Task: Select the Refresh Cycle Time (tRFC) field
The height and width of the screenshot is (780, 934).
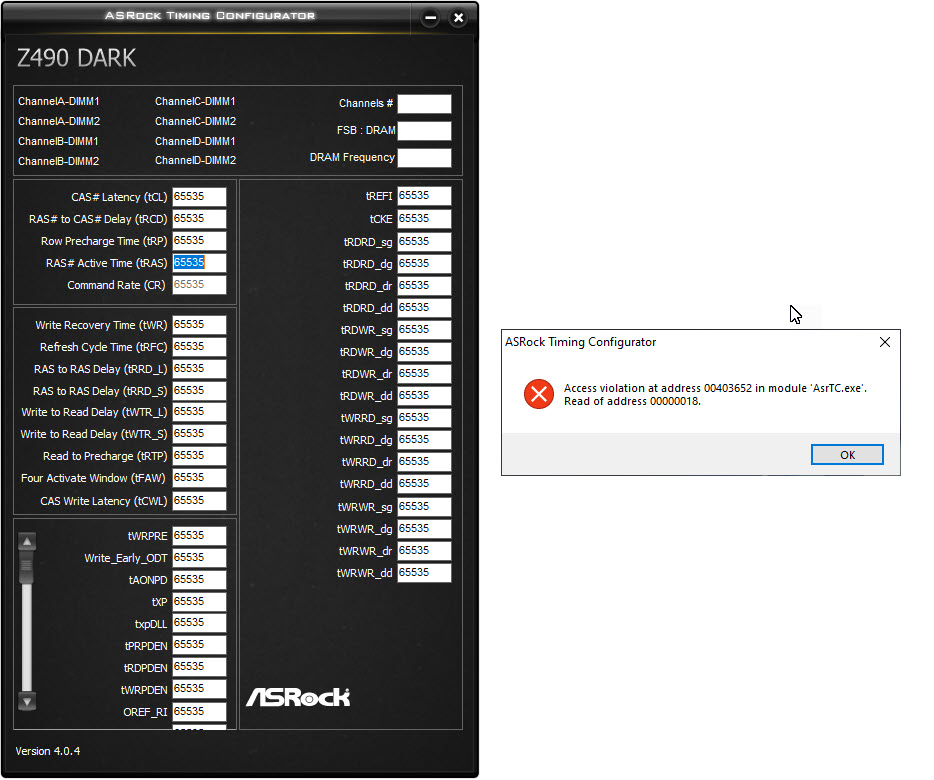Action: tap(200, 347)
